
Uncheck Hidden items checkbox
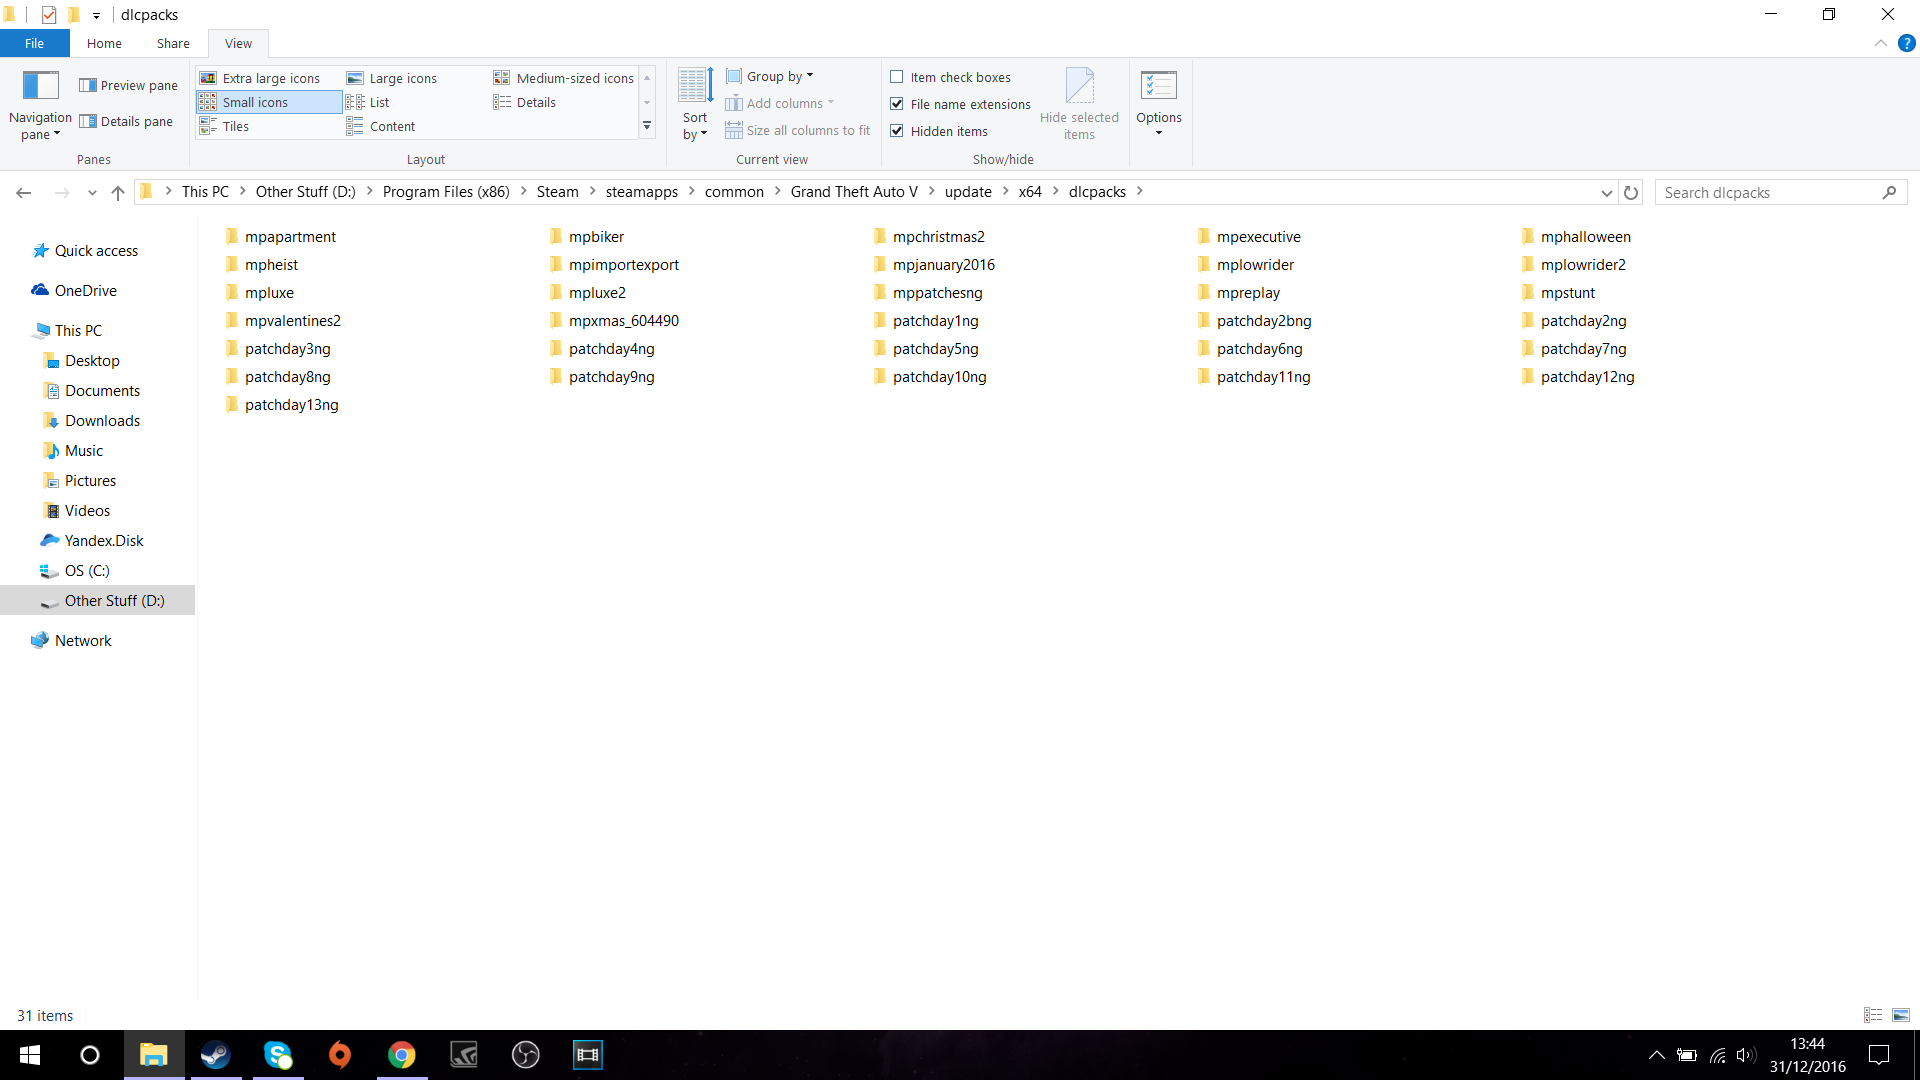[x=897, y=131]
